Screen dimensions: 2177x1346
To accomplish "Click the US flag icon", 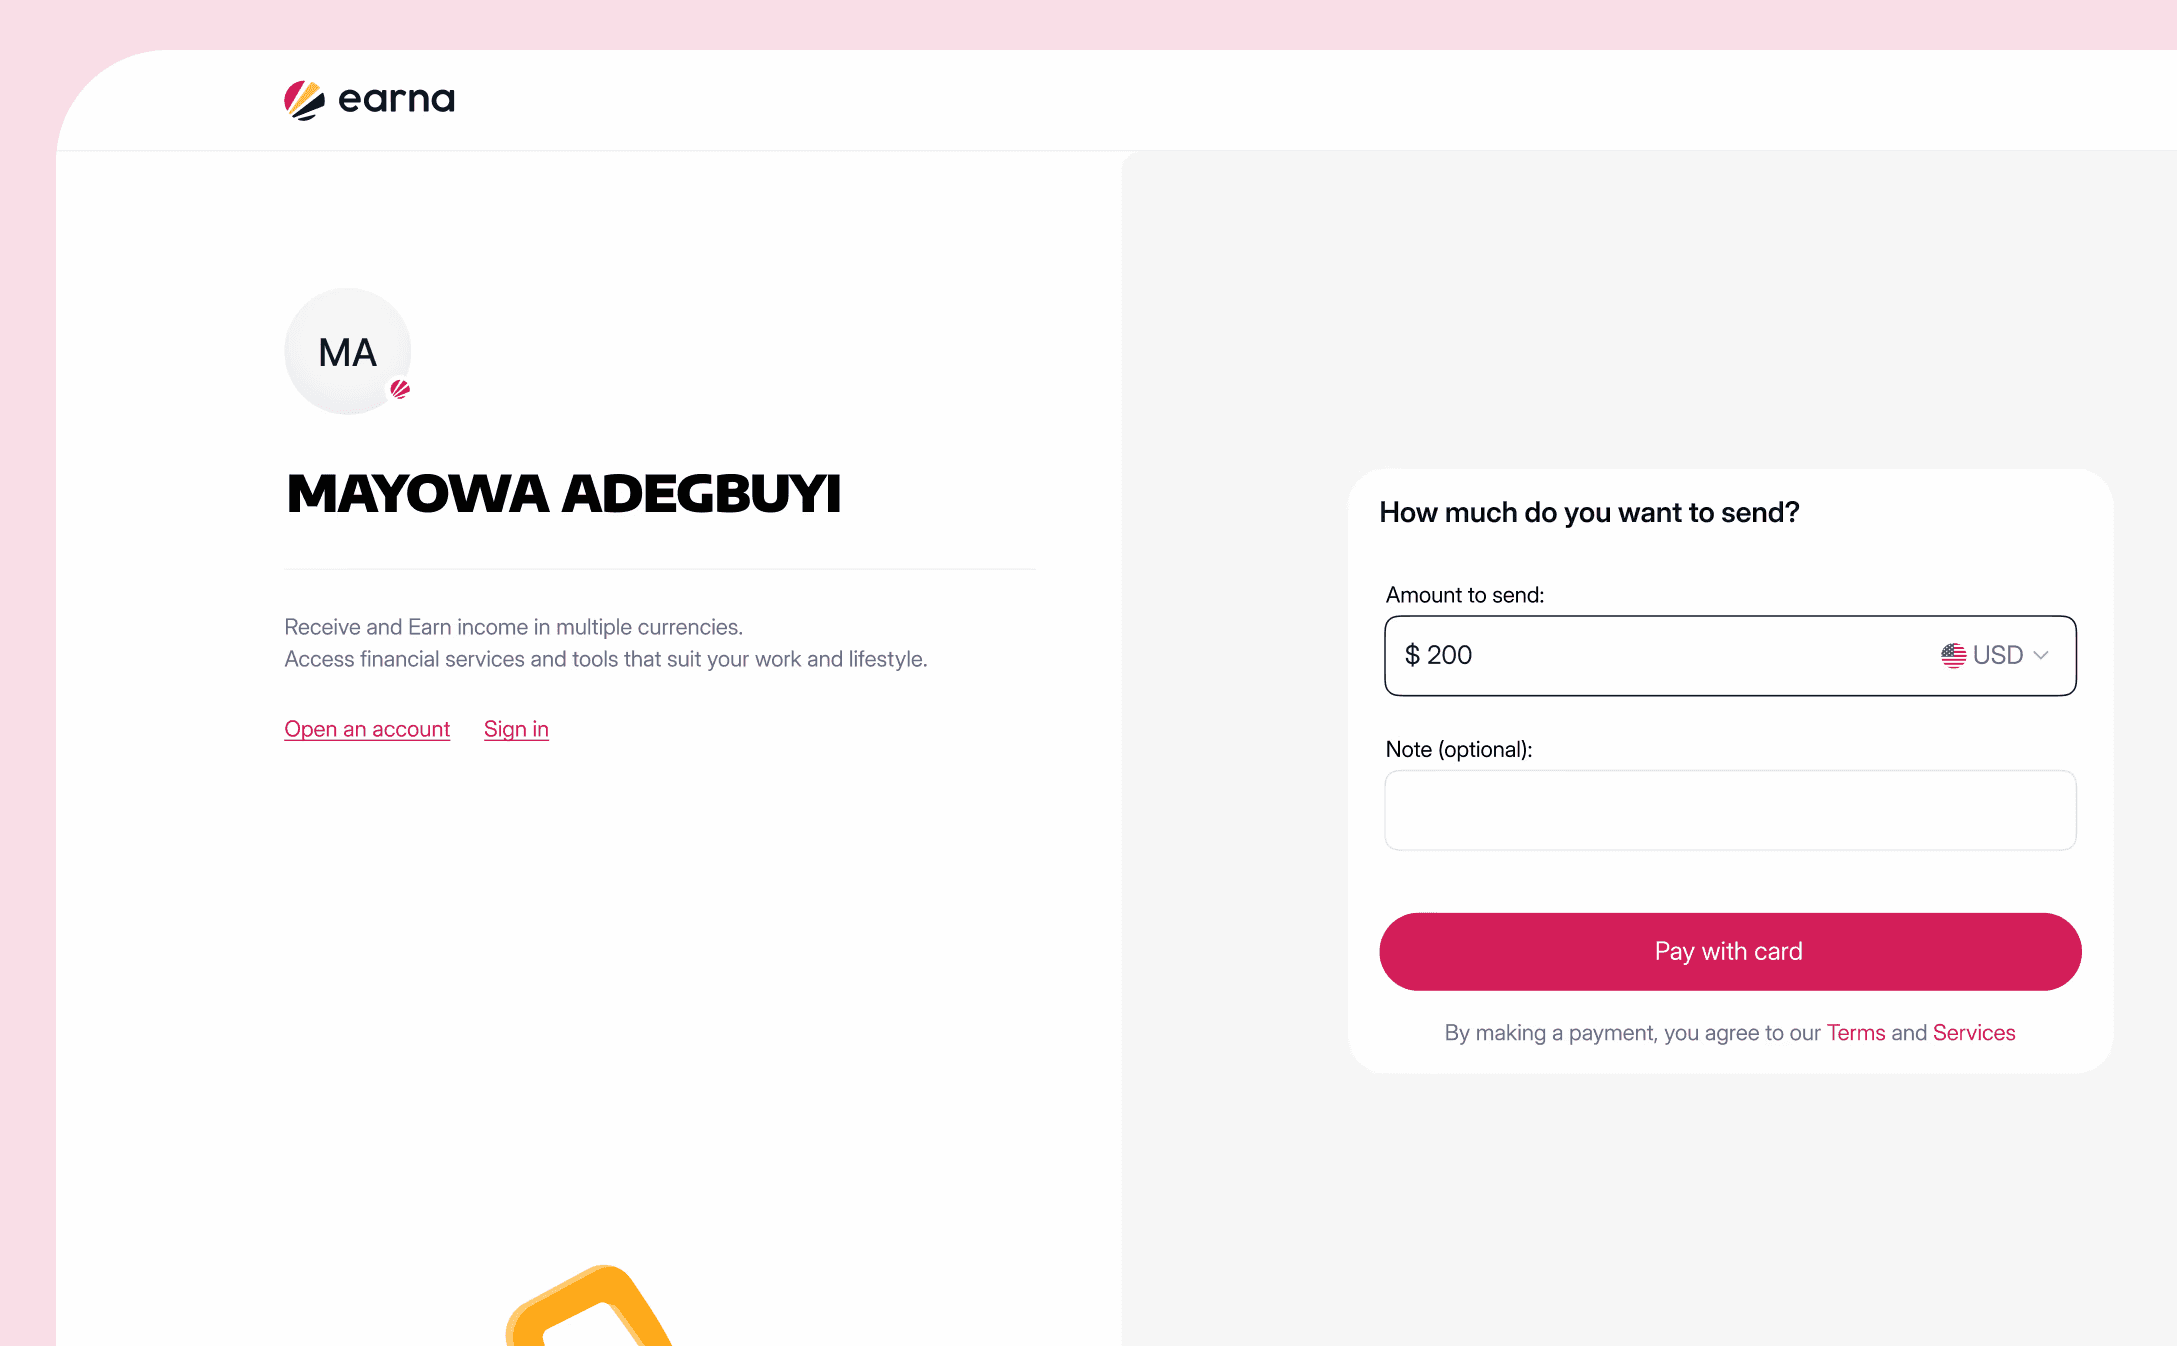I will click(1953, 655).
